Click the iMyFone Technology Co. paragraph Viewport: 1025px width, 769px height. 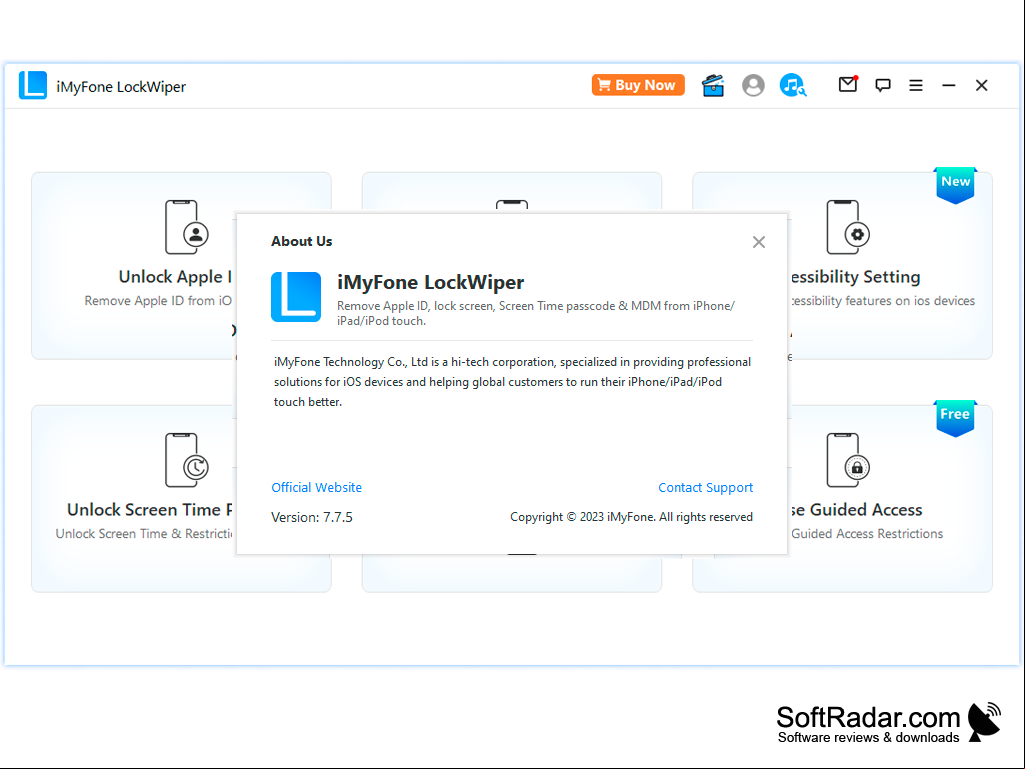point(512,382)
